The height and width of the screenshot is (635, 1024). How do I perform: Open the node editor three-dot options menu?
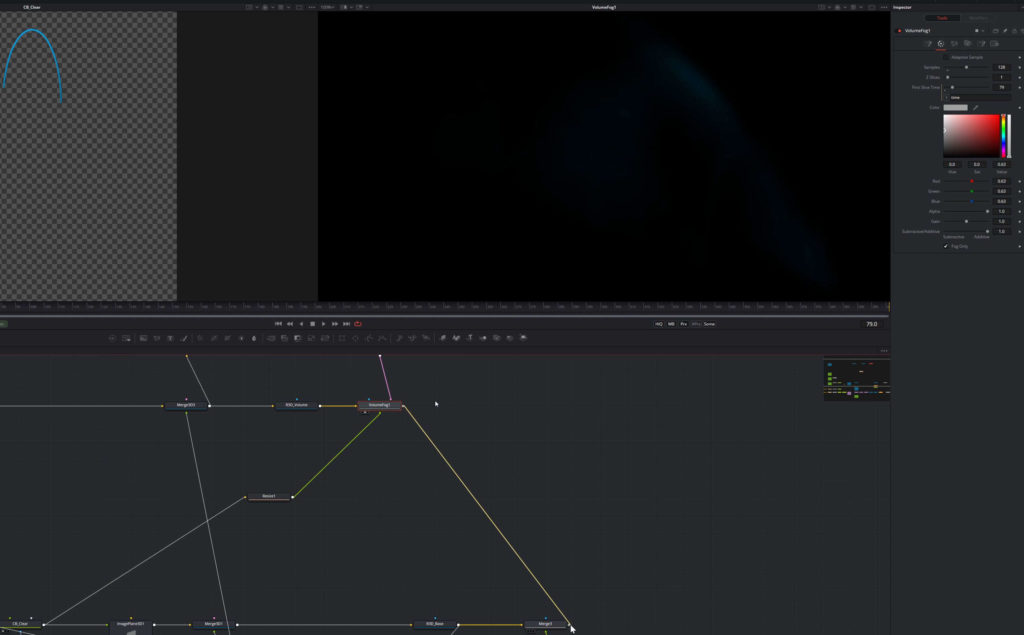(884, 351)
